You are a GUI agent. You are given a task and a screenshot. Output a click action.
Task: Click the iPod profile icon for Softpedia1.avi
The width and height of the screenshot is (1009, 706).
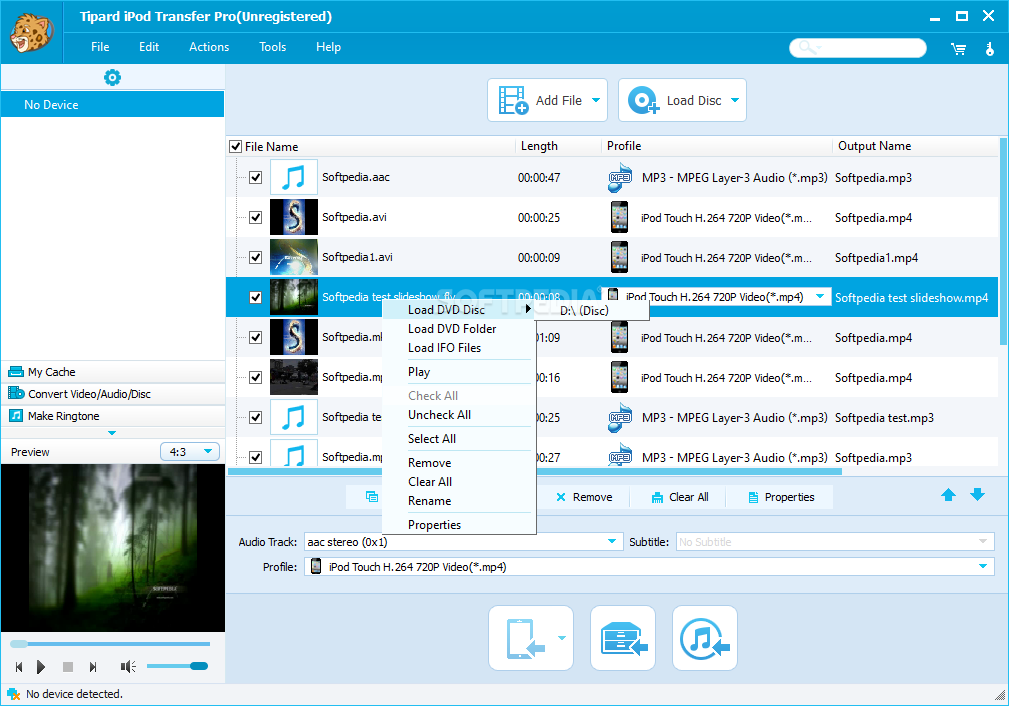coord(619,257)
